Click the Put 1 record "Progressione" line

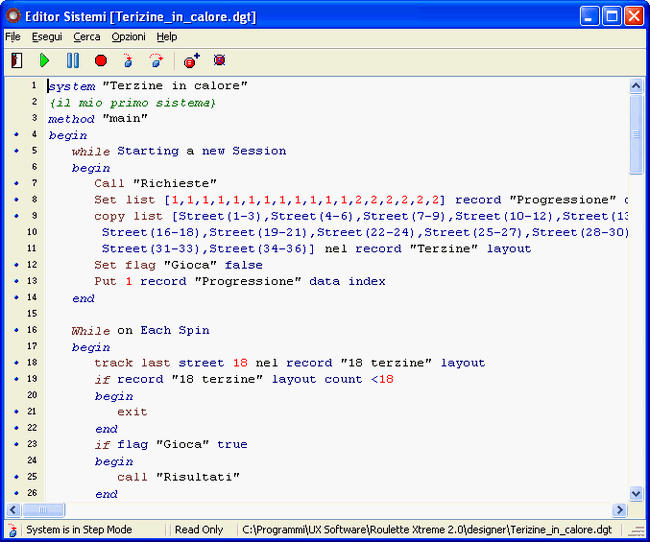coord(240,281)
